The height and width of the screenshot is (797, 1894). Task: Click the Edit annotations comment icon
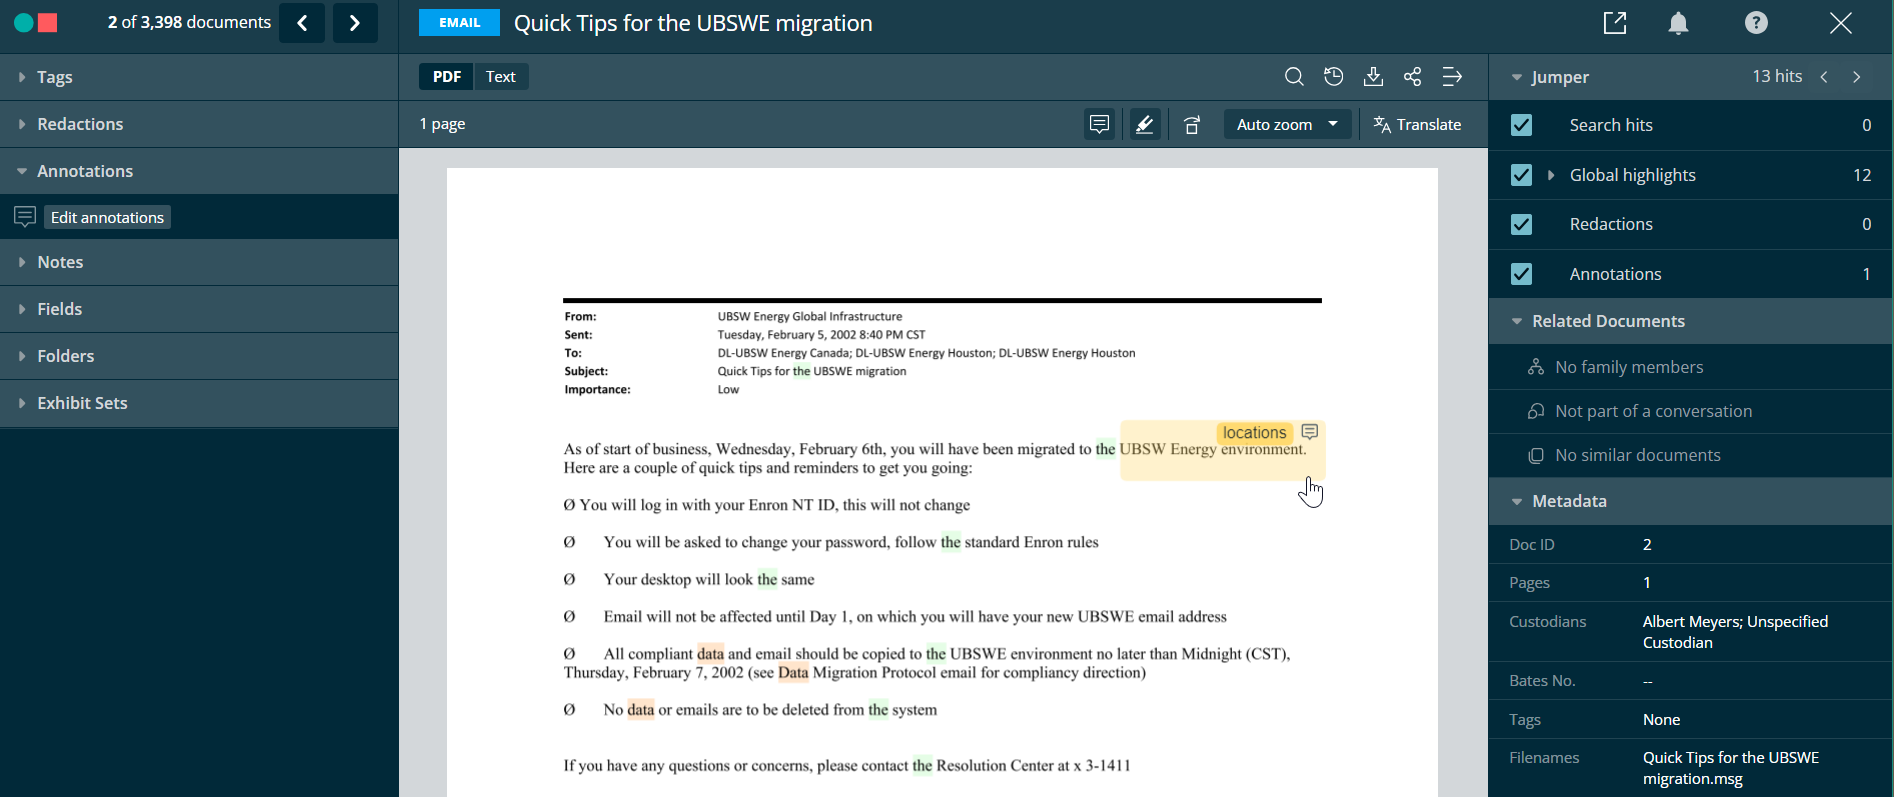pos(25,217)
